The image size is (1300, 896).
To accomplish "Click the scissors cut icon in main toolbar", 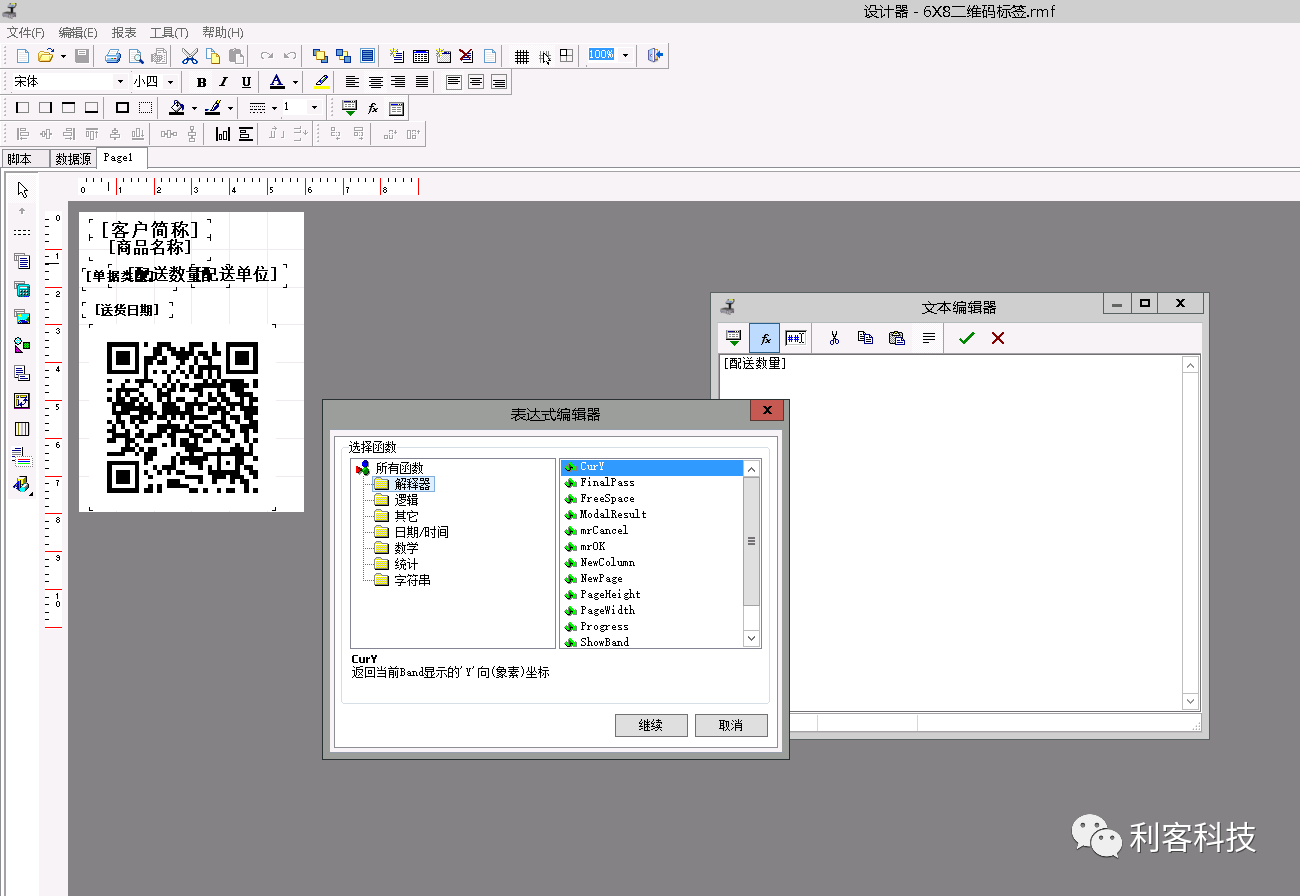I will (x=189, y=56).
